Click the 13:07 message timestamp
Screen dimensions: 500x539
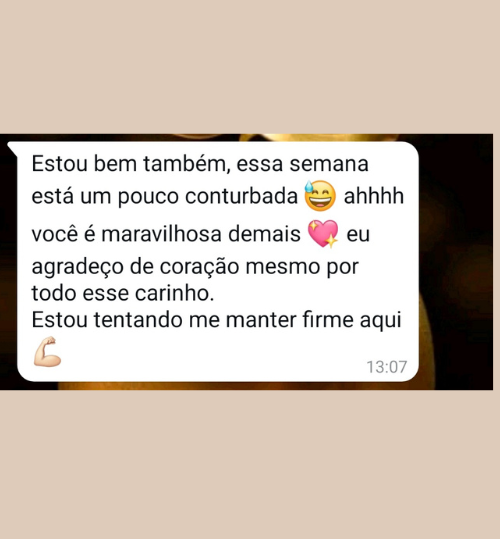click(x=387, y=367)
